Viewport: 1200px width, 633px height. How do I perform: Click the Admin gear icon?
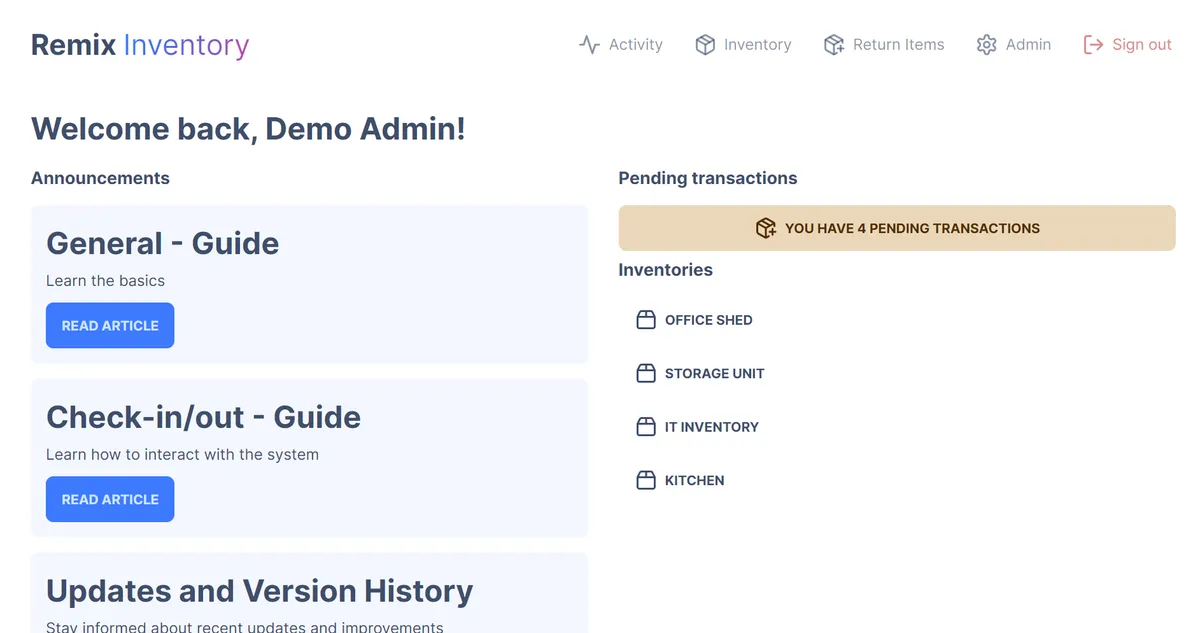click(987, 45)
